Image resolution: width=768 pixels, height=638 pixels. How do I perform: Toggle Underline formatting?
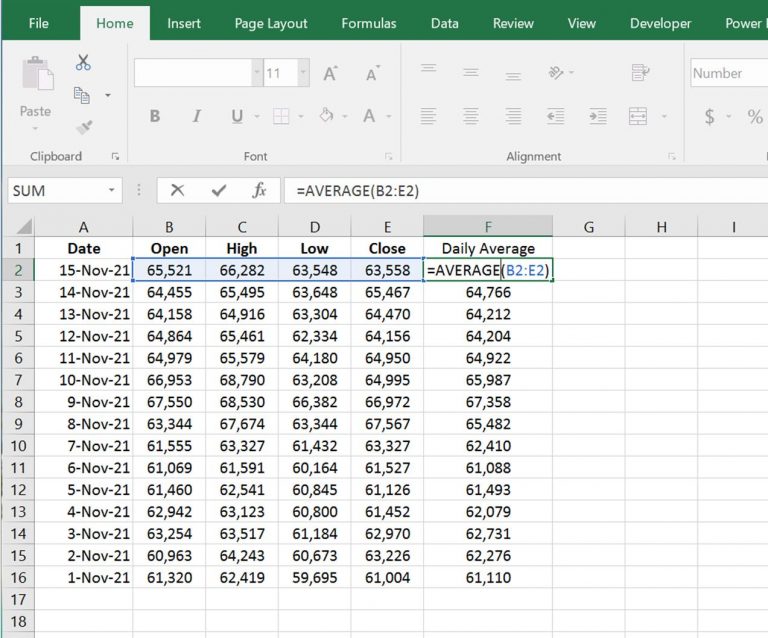tap(237, 117)
